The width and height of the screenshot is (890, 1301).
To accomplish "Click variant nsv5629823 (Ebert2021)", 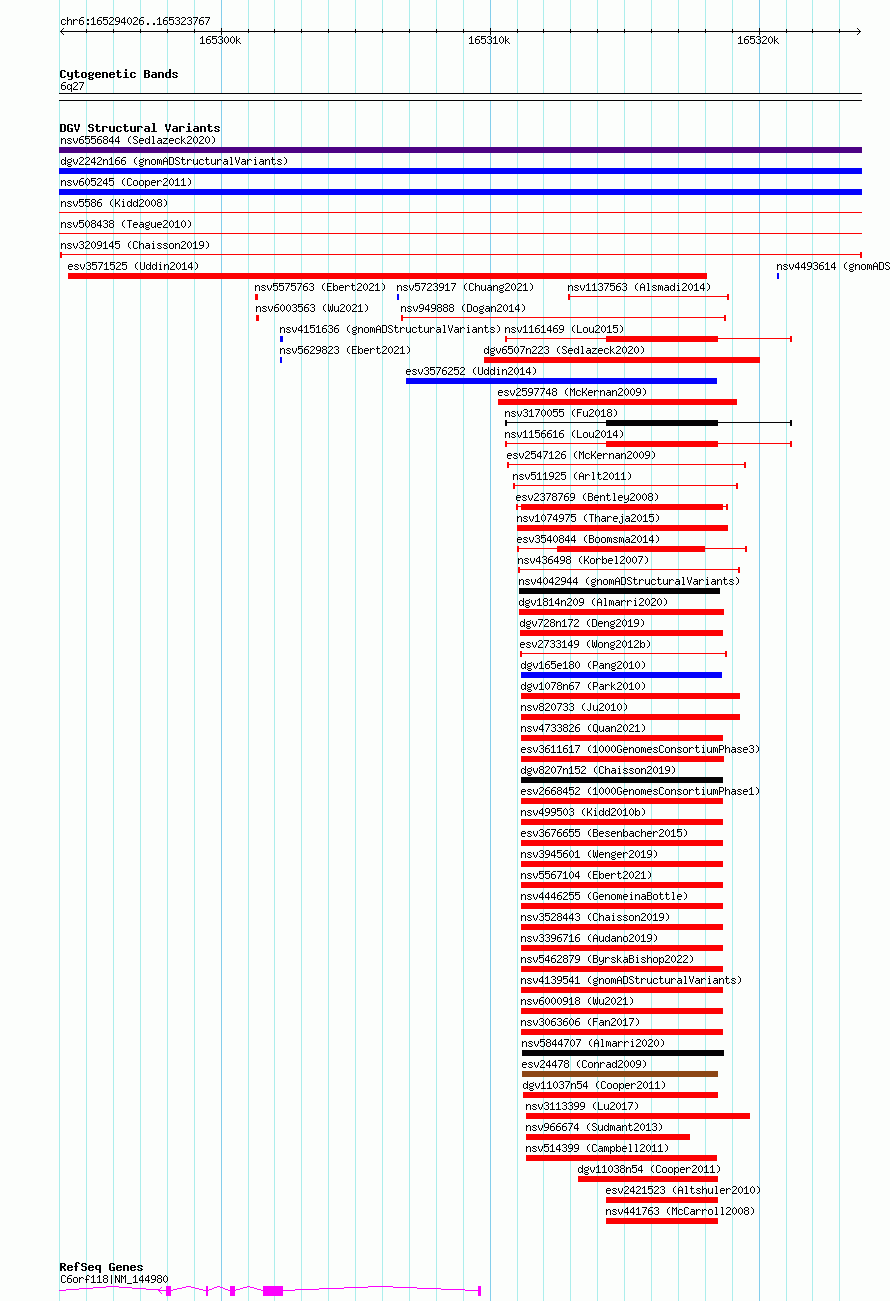I will (x=345, y=350).
